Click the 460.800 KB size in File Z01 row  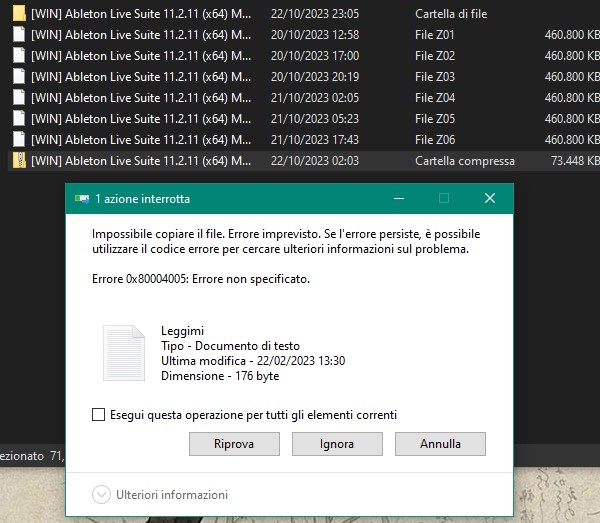[x=572, y=35]
